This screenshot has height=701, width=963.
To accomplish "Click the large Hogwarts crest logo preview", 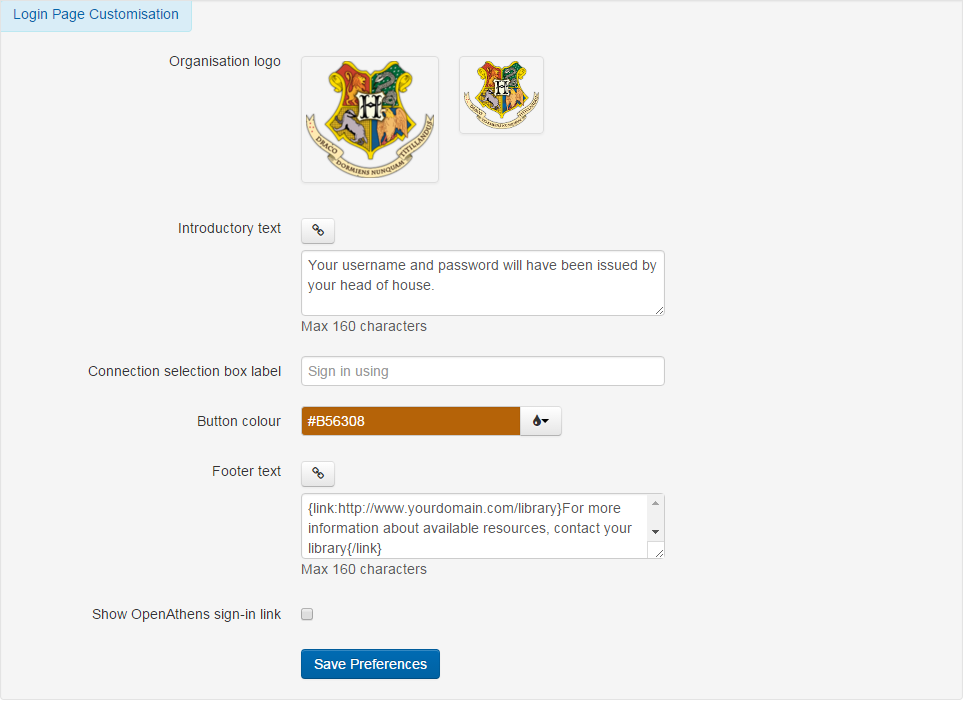I will 369,119.
